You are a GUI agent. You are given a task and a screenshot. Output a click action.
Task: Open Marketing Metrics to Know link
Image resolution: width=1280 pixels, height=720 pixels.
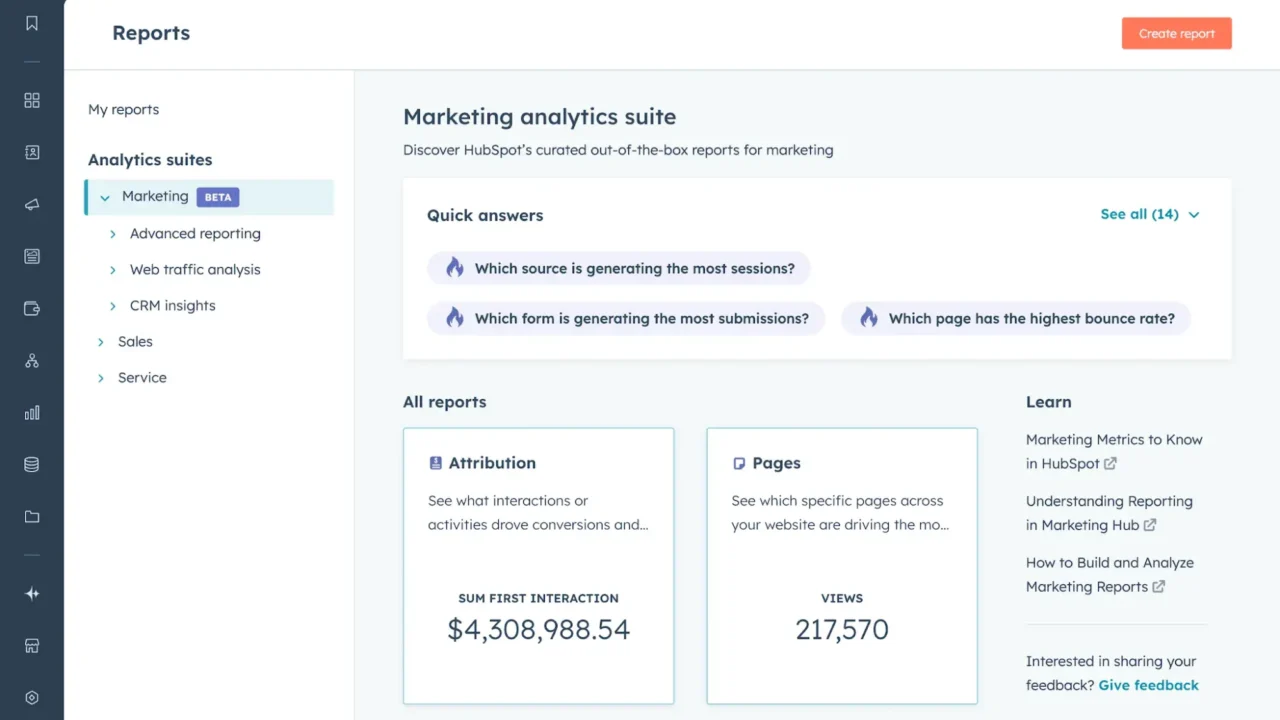(x=1114, y=451)
